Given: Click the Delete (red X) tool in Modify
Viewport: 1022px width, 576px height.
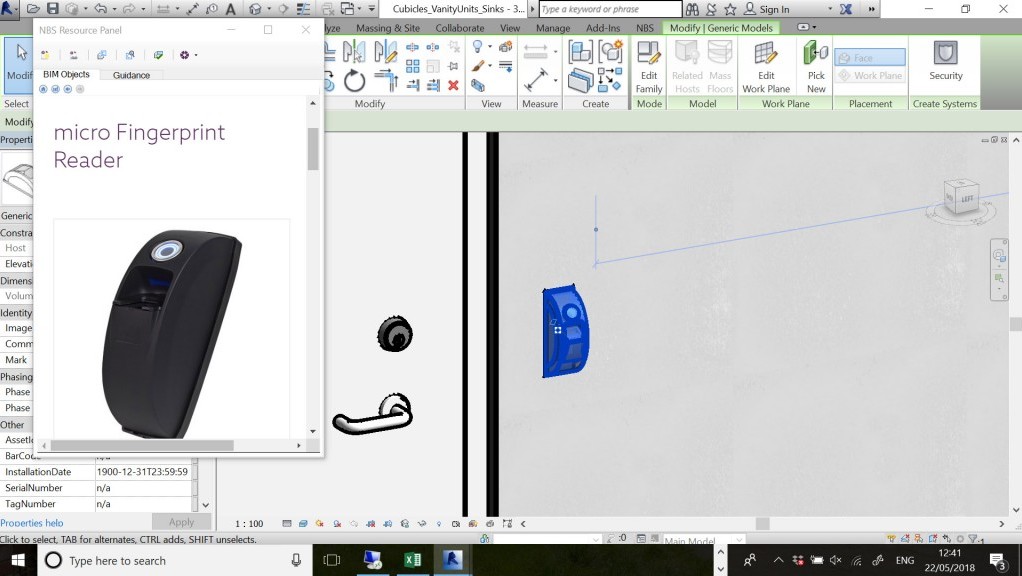Looking at the screenshot, I should pyautogui.click(x=453, y=86).
